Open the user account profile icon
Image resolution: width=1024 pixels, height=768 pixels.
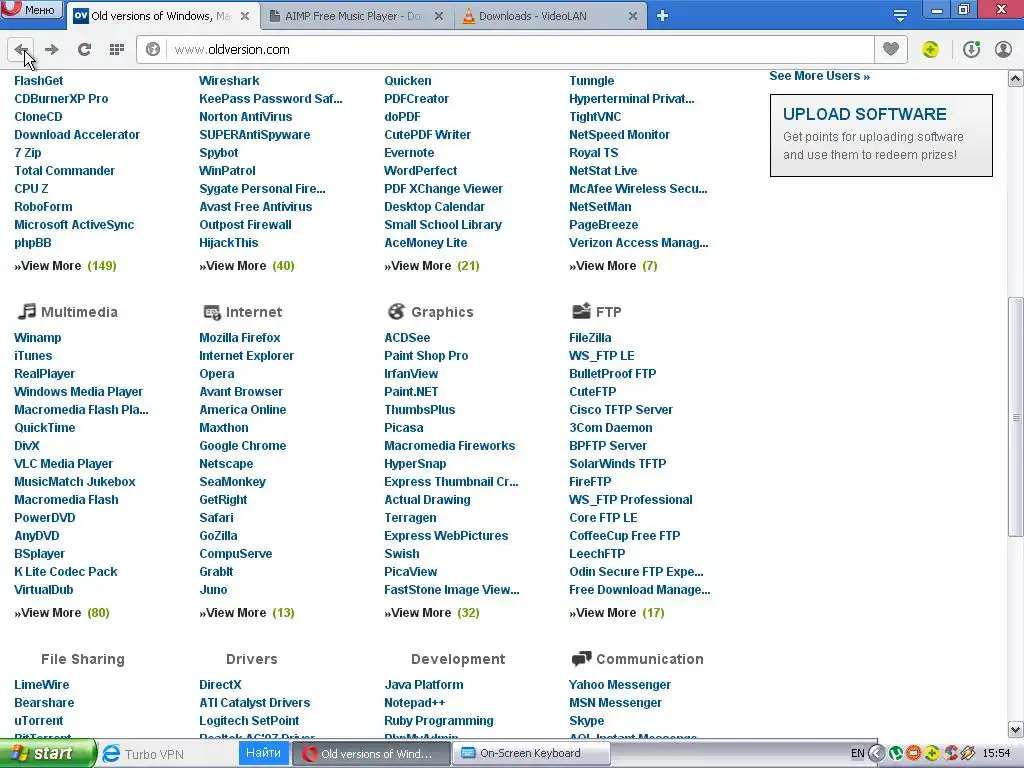click(1003, 50)
